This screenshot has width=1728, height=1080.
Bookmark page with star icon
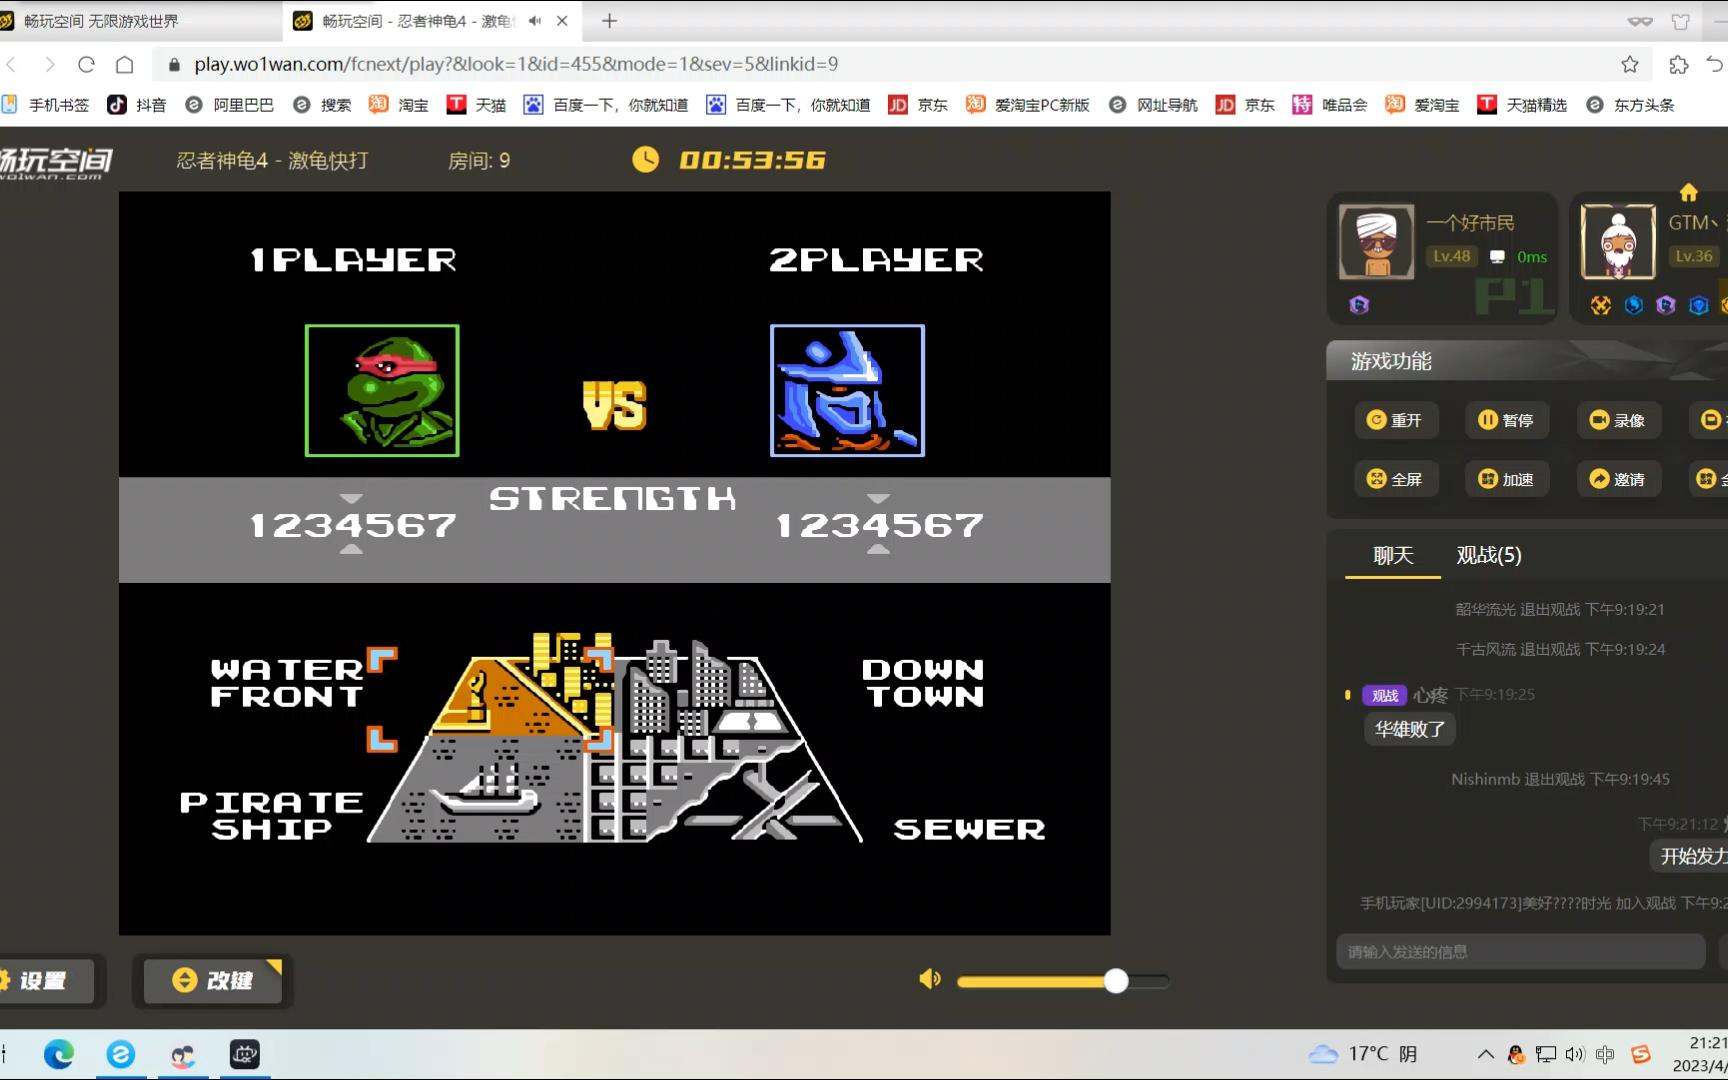tap(1630, 64)
